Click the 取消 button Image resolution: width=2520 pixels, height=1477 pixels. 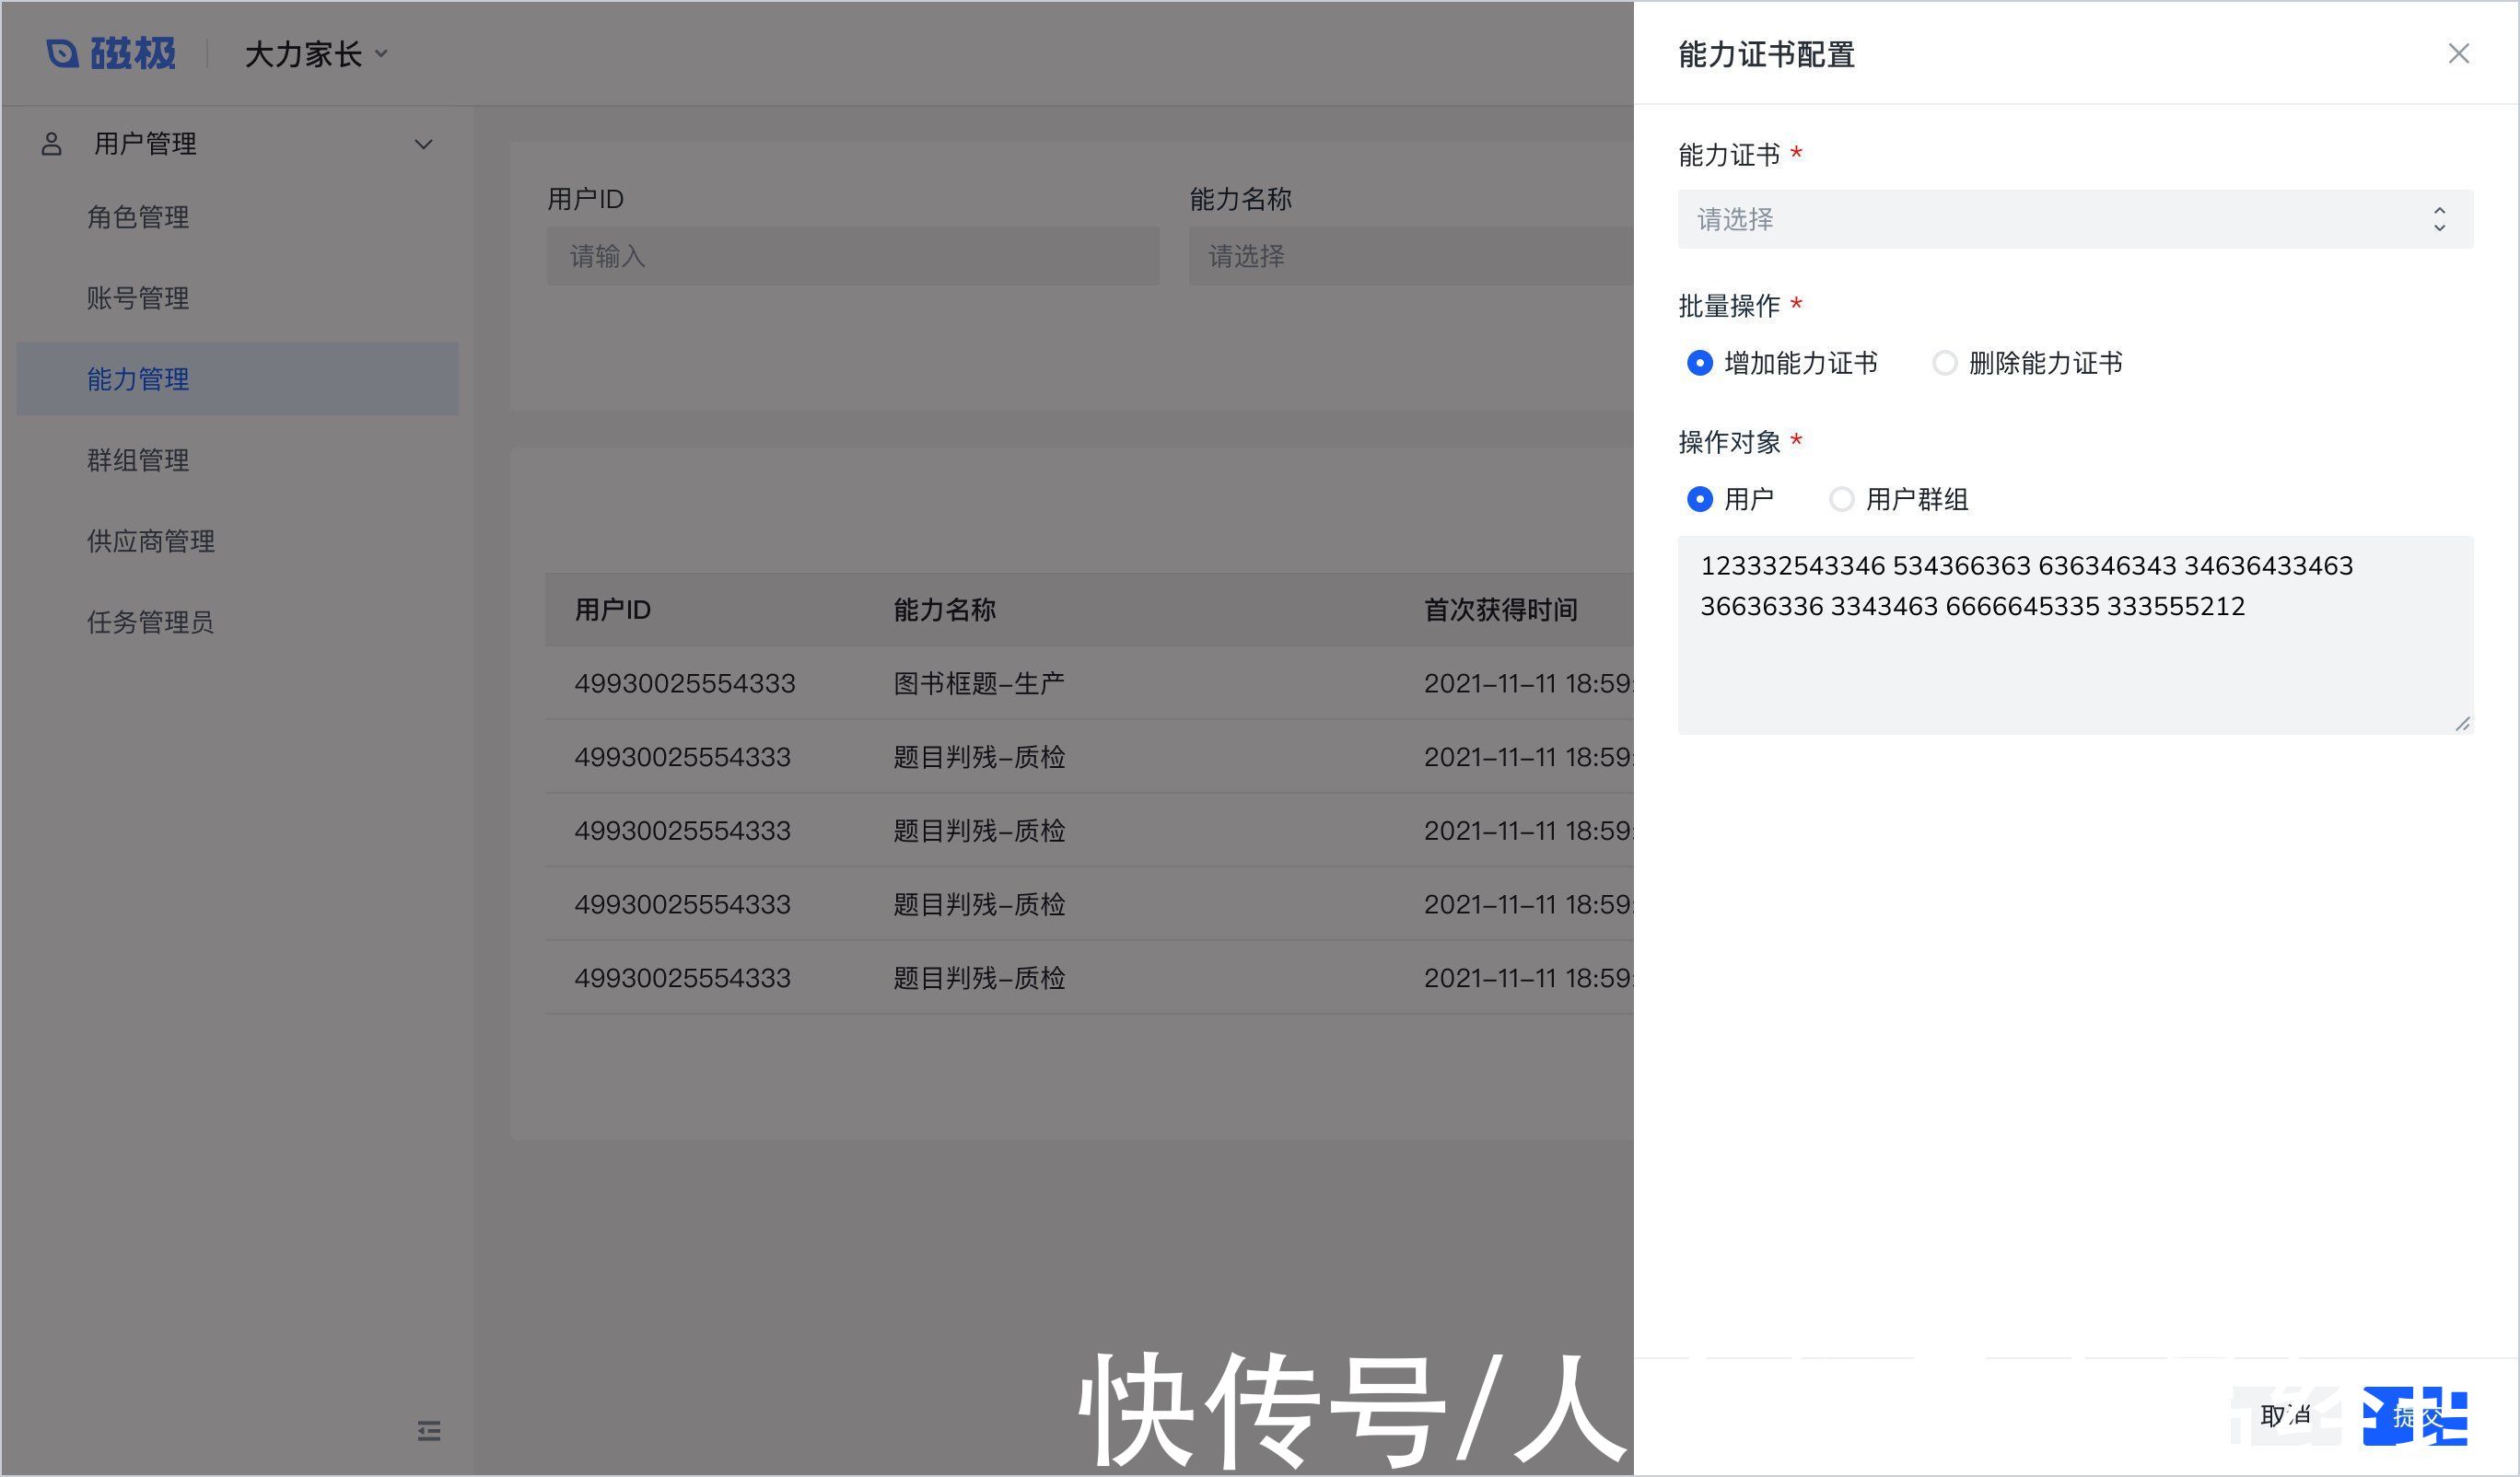point(2287,1416)
